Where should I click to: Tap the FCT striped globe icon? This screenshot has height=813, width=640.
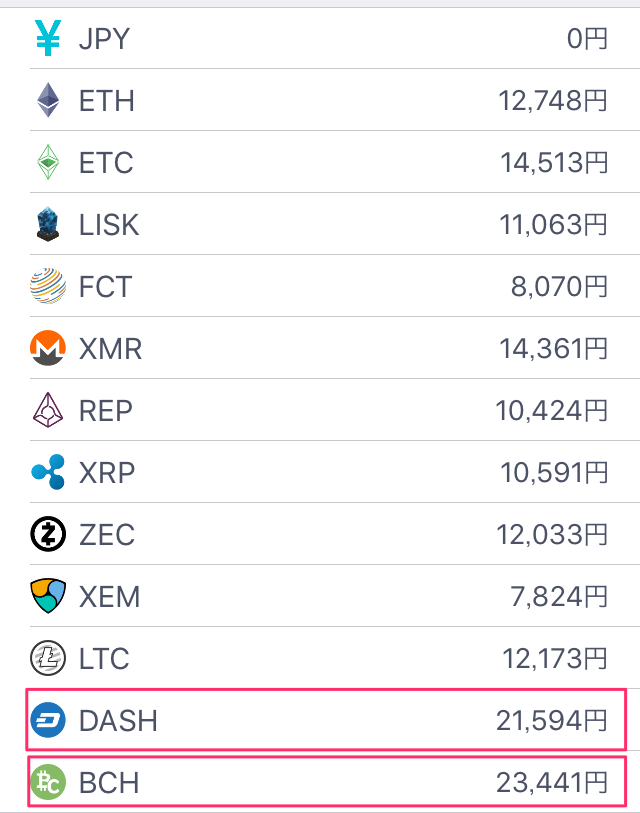tap(48, 286)
